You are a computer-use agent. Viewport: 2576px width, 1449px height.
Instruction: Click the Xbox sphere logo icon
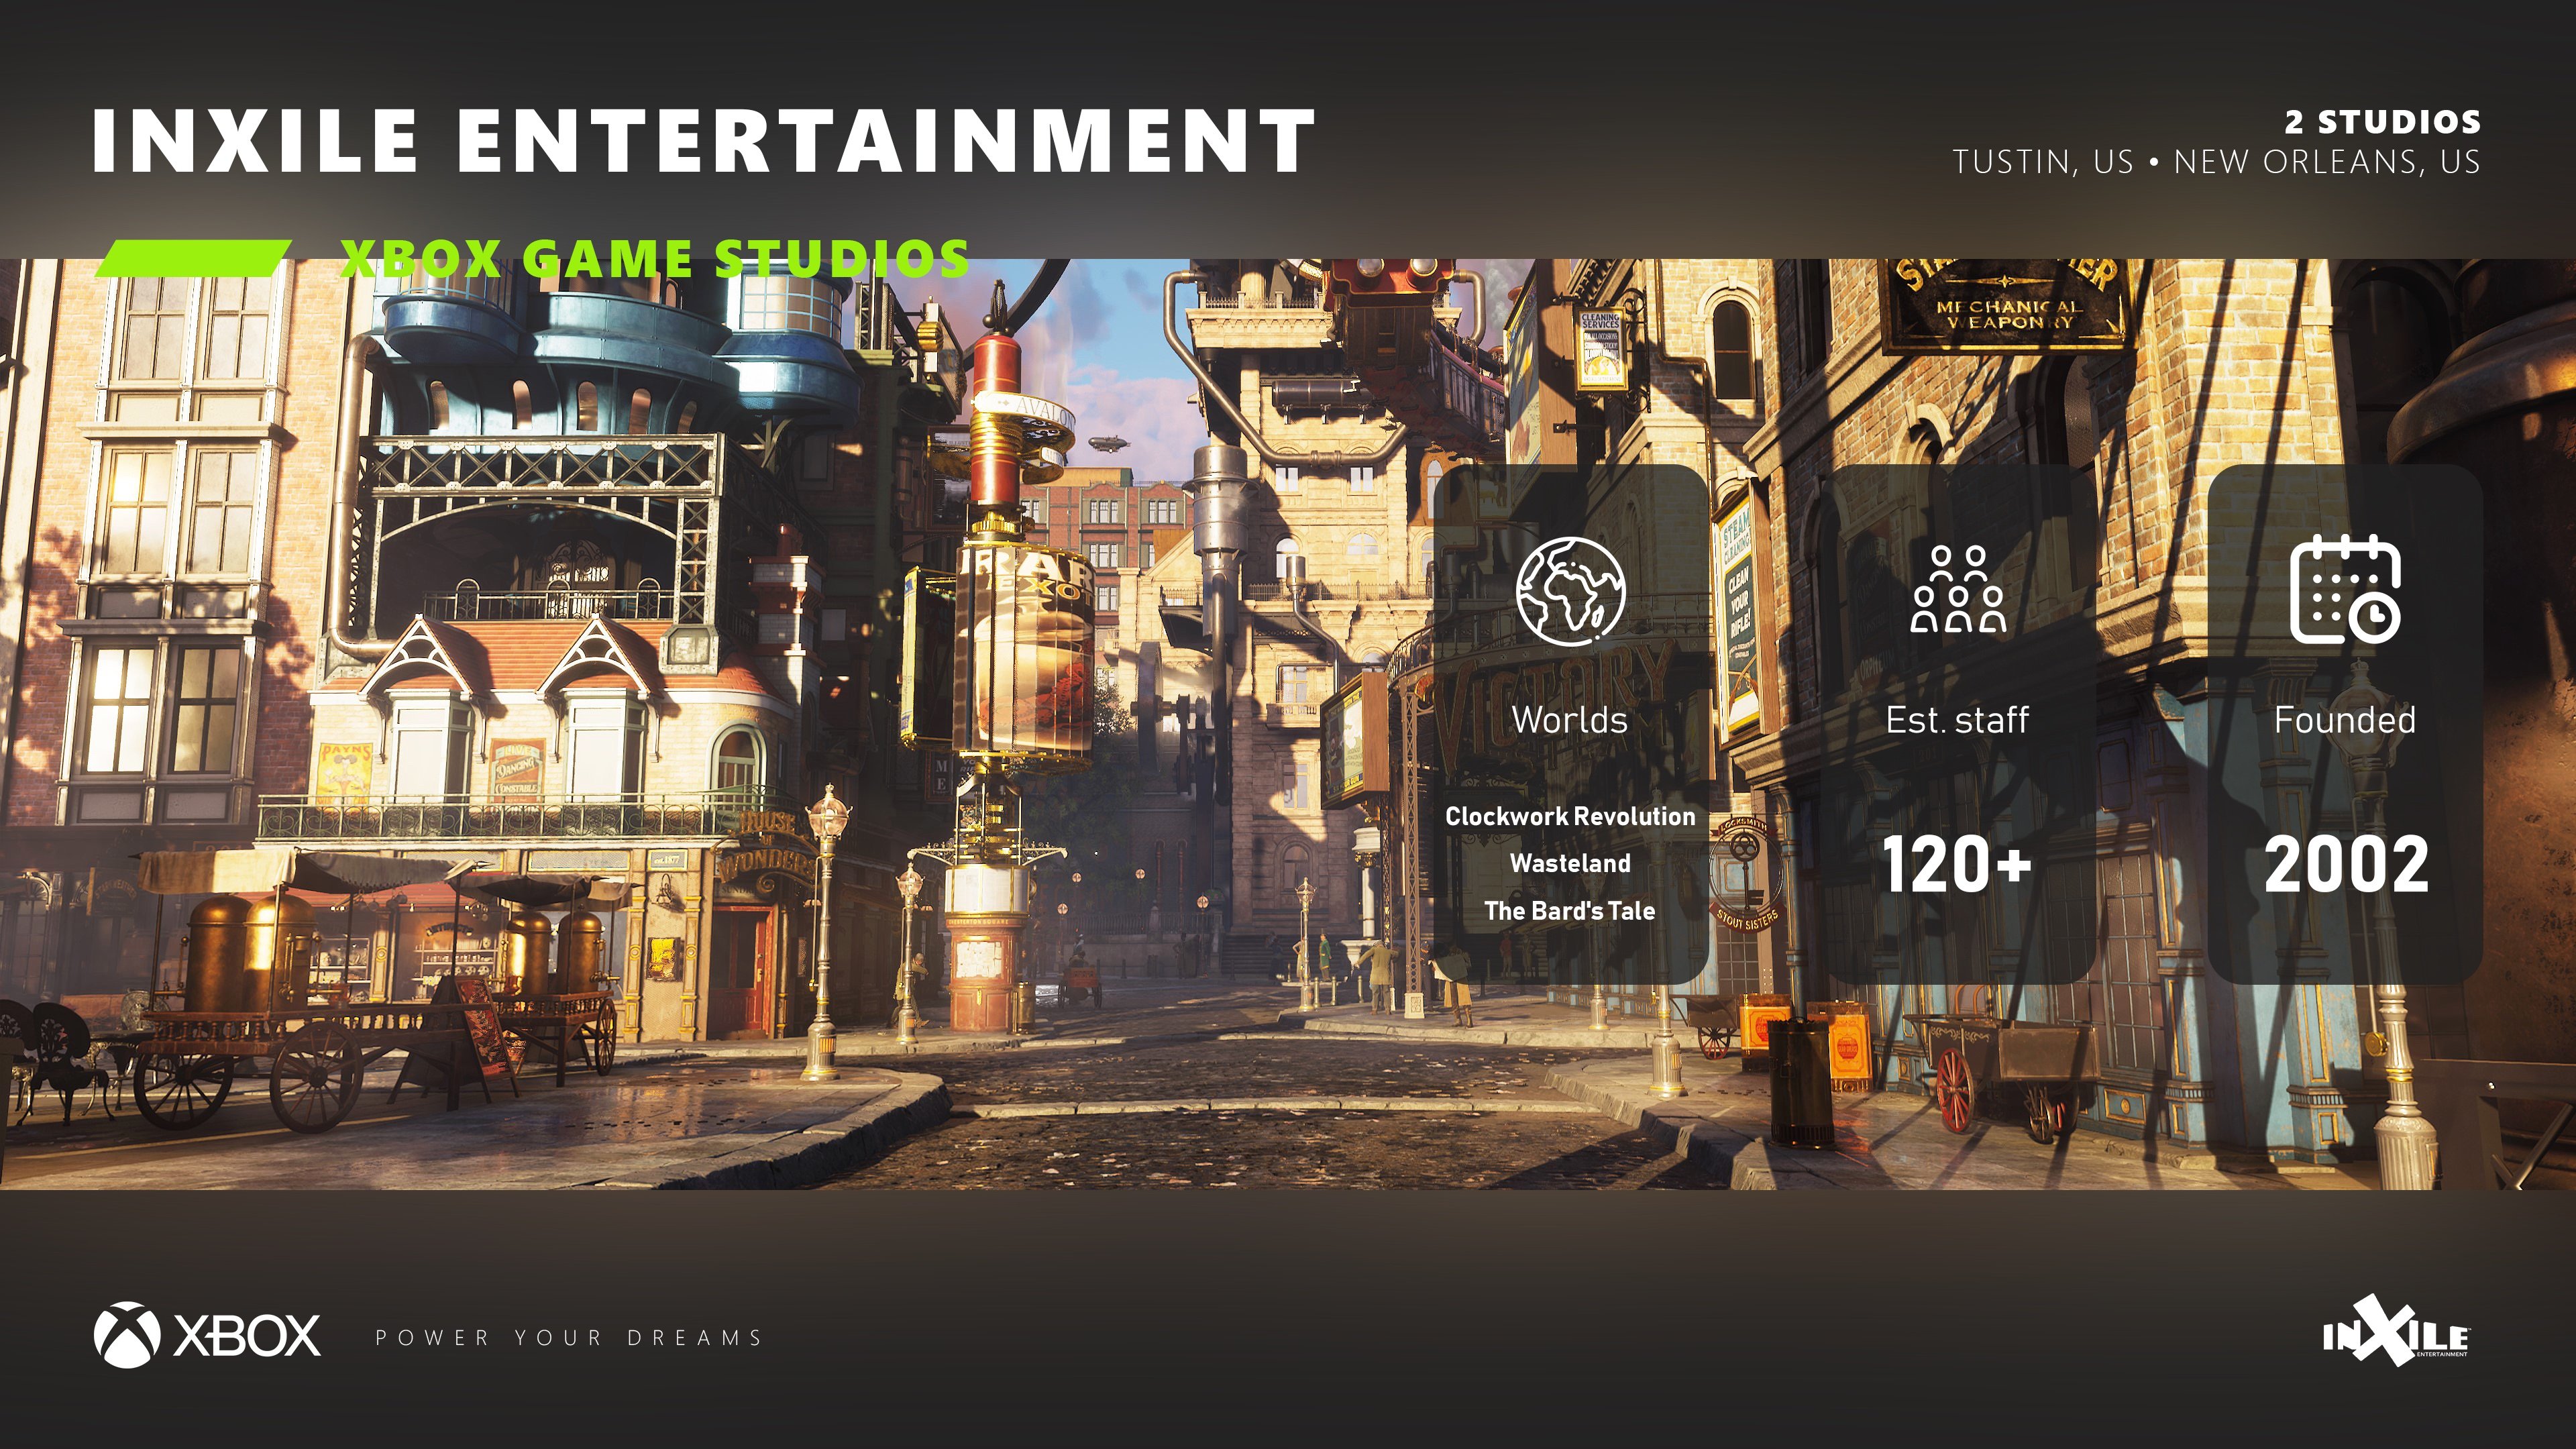pyautogui.click(x=127, y=1334)
